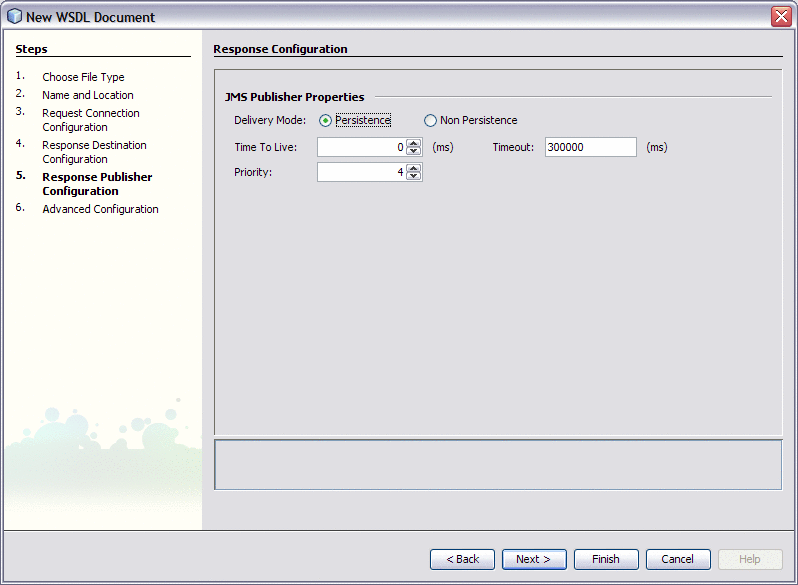
Task: Click the 'Name and Location' step
Action: pos(88,95)
